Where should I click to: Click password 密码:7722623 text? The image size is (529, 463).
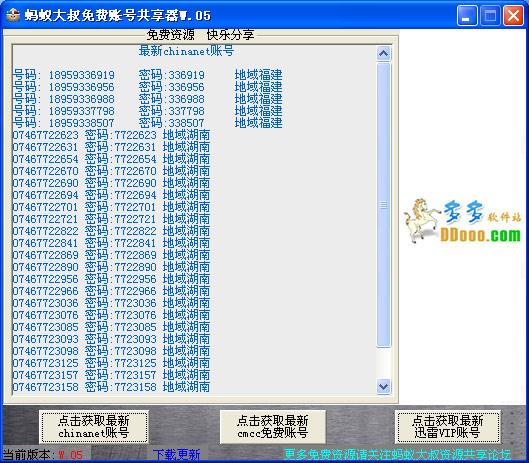[120, 135]
